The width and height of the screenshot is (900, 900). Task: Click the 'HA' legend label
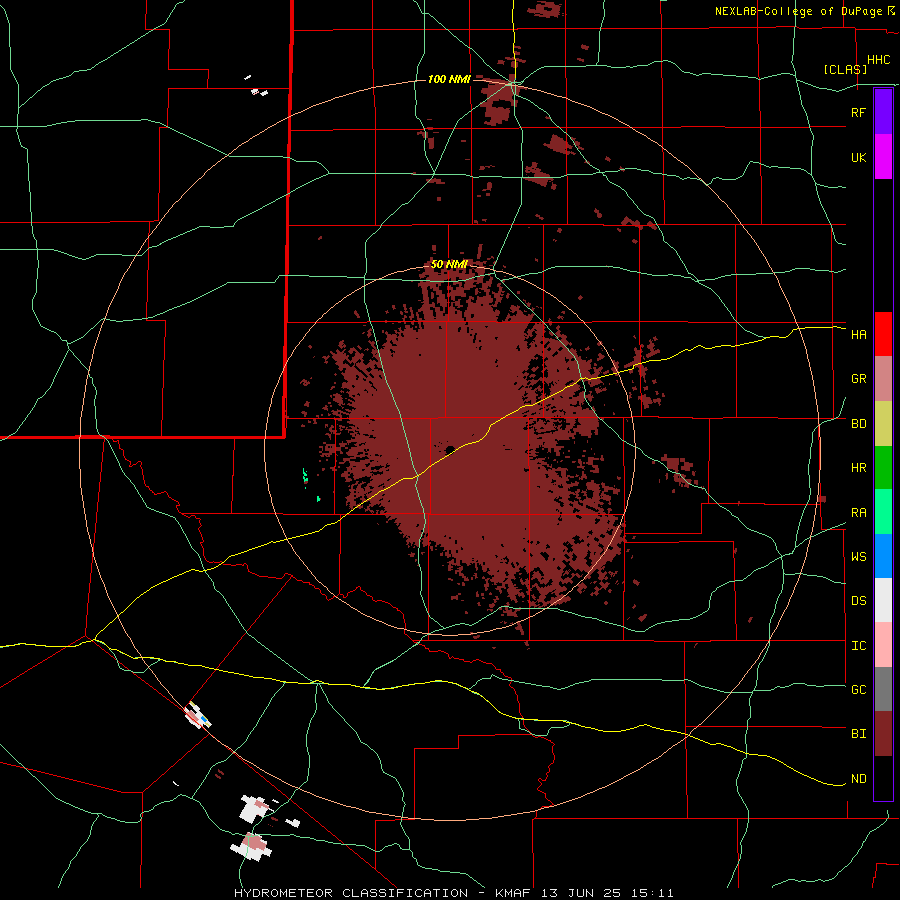pyautogui.click(x=858, y=335)
